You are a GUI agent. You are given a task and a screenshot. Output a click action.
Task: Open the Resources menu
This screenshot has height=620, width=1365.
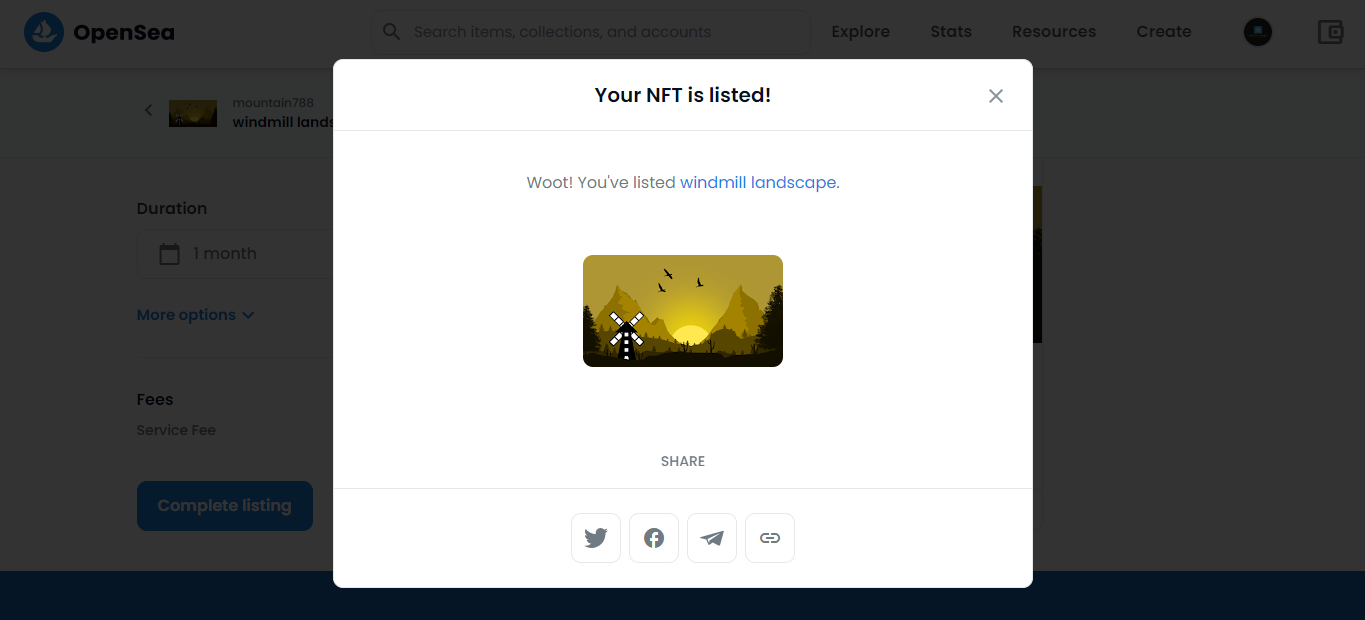[x=1054, y=32]
